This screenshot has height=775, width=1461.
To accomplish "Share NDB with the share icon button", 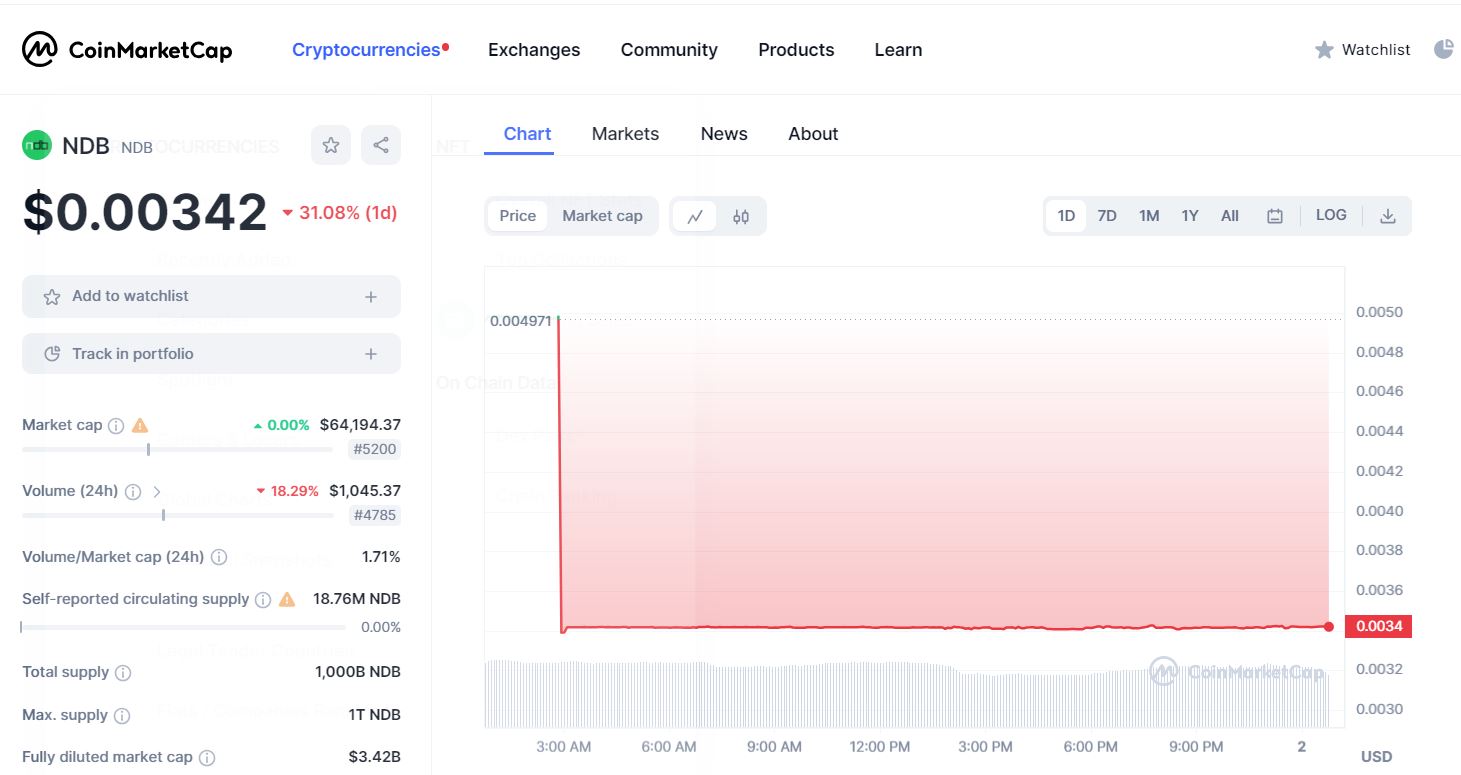I will click(381, 145).
